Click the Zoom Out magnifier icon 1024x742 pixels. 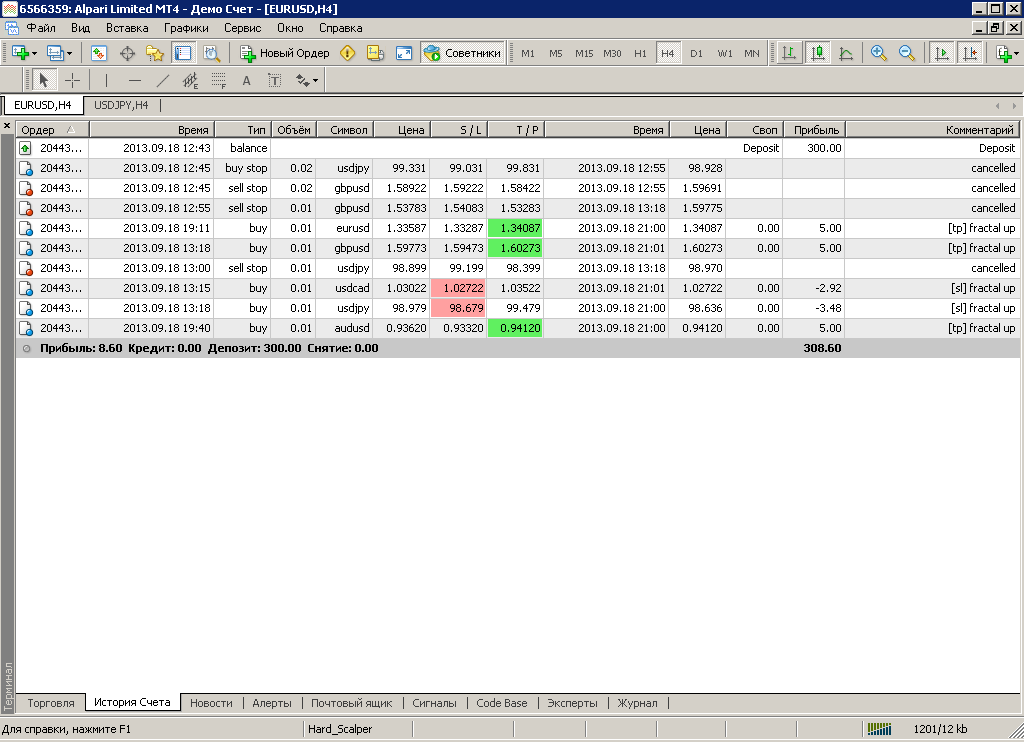pos(907,53)
